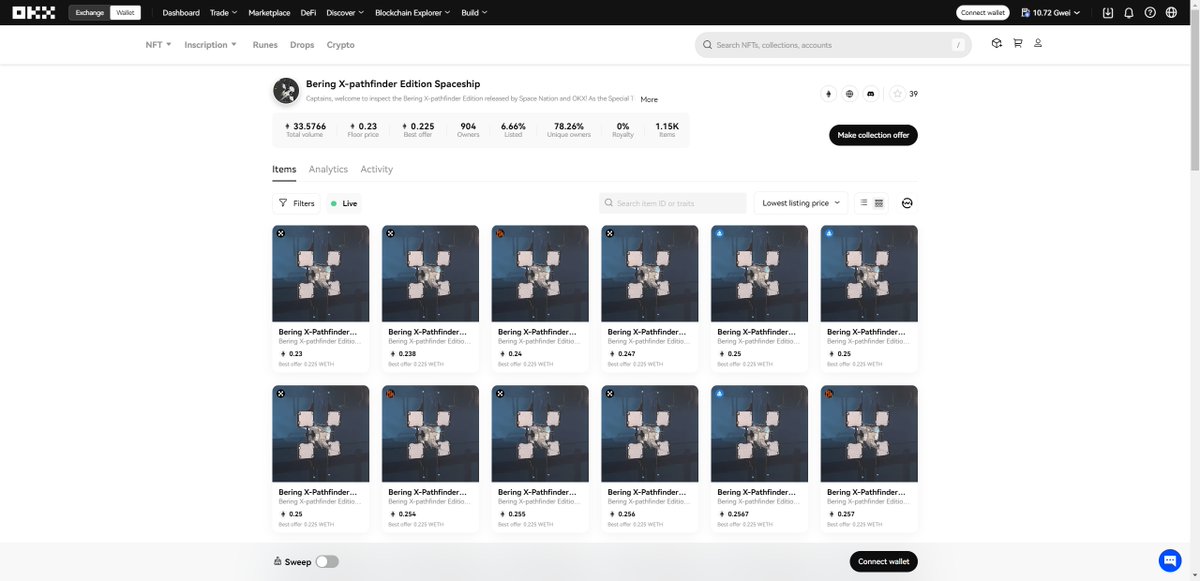Click the 78.26% unique owners stat
The image size is (1200, 581).
[x=569, y=130]
